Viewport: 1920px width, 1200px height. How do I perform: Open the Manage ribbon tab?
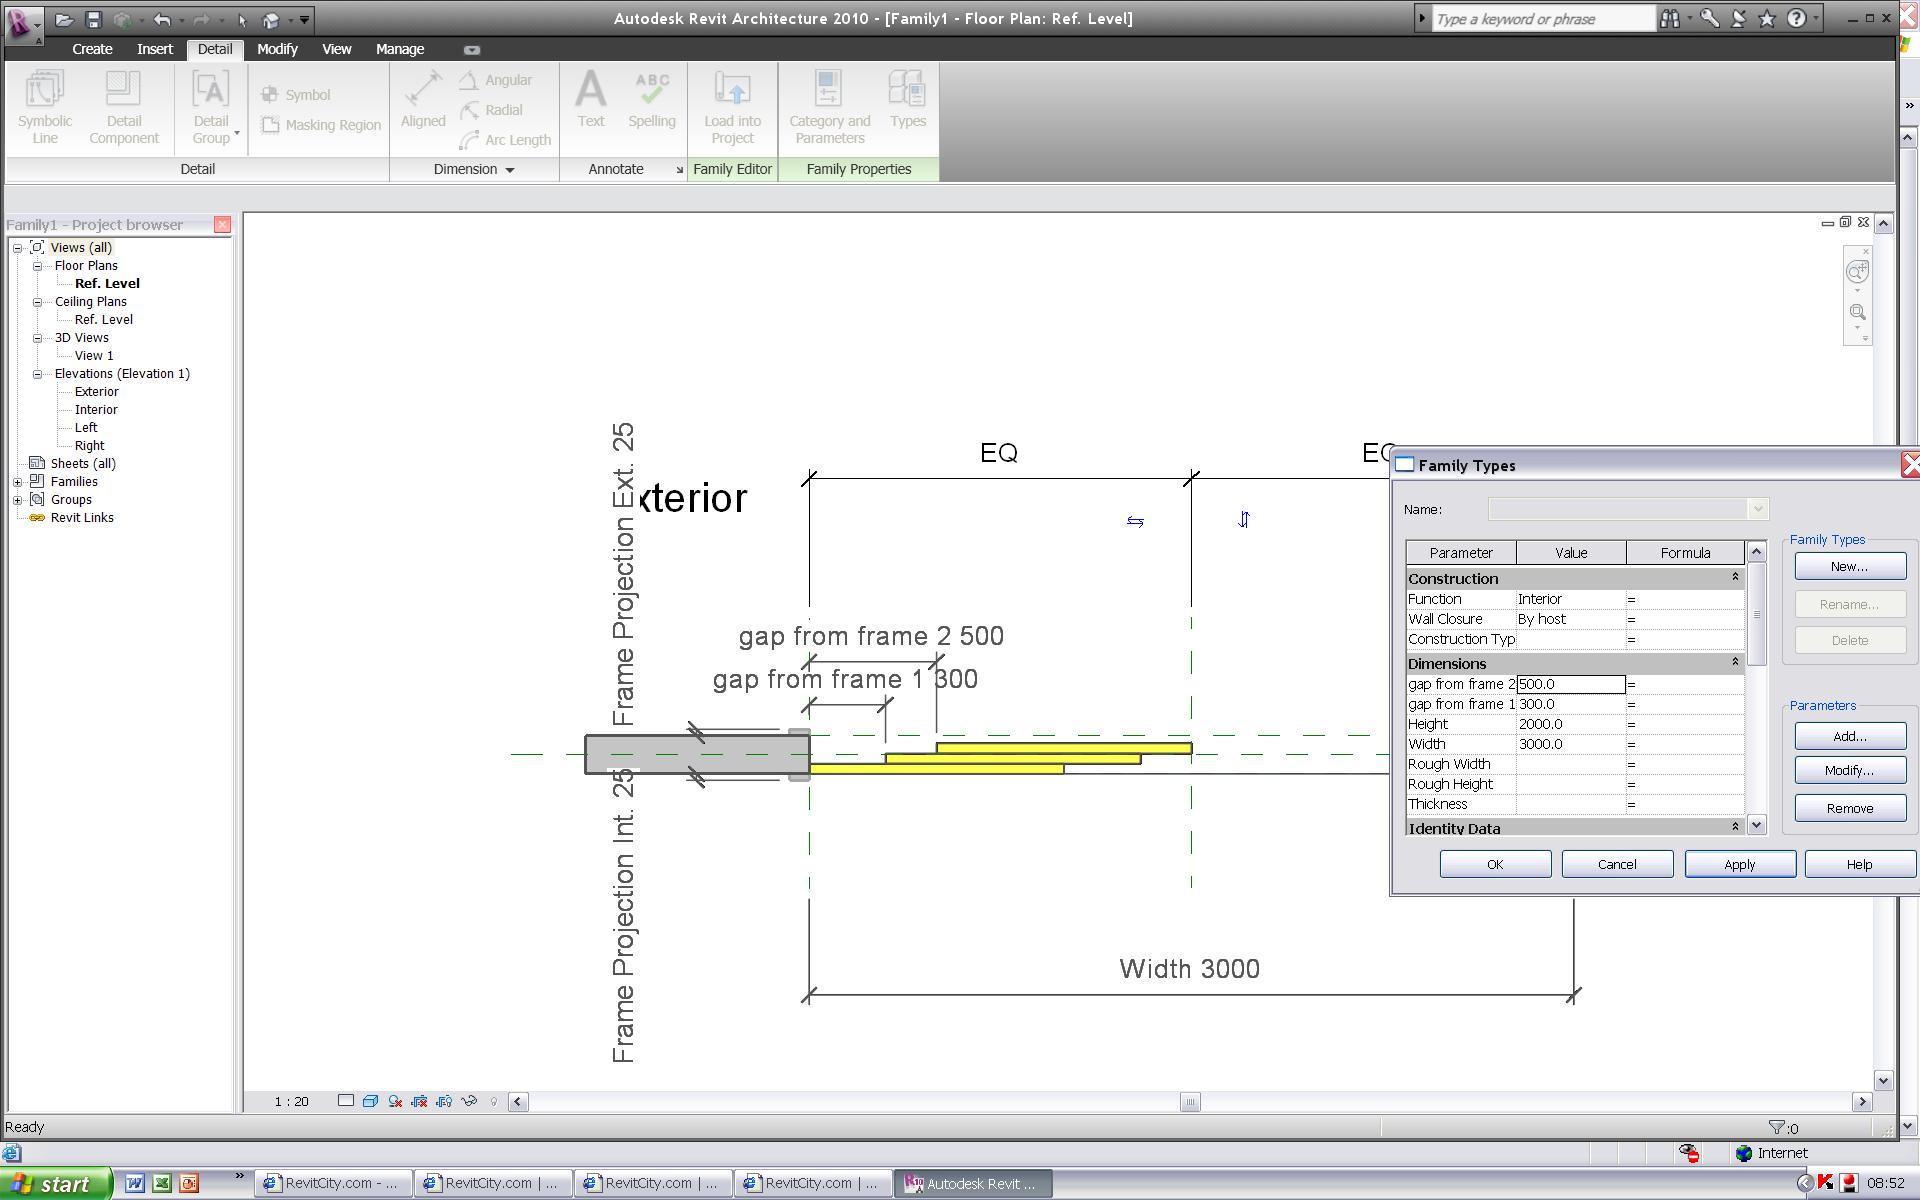point(399,49)
